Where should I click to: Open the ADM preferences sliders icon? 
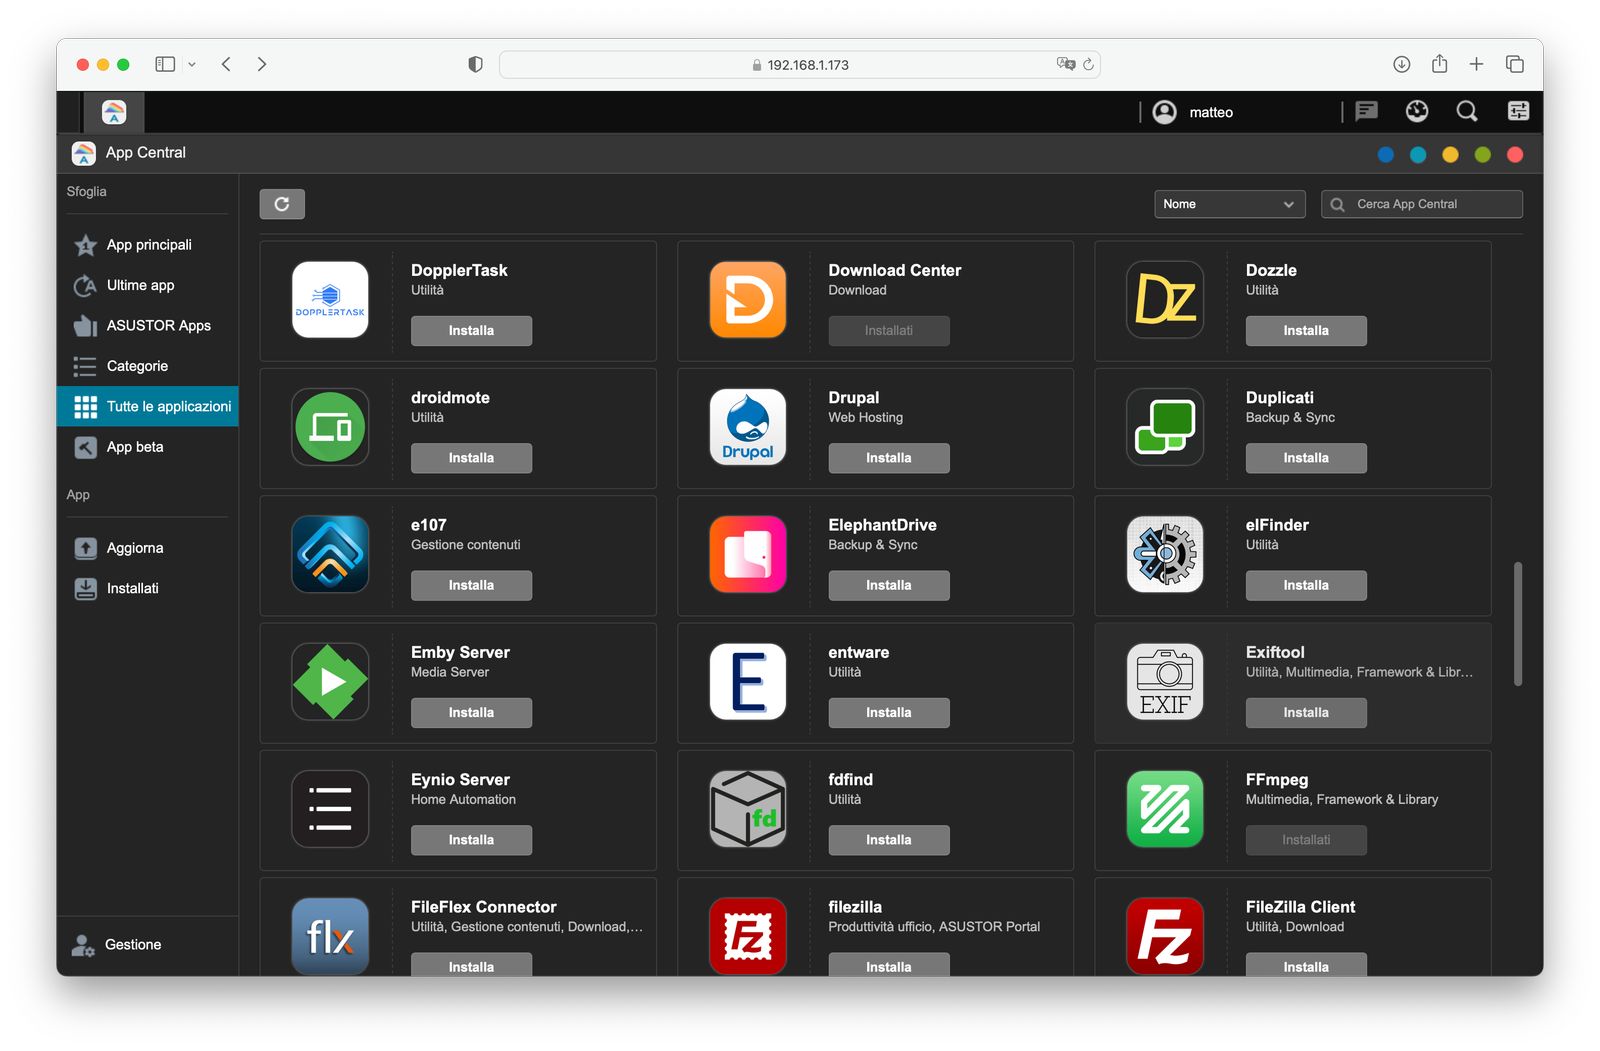1518,111
